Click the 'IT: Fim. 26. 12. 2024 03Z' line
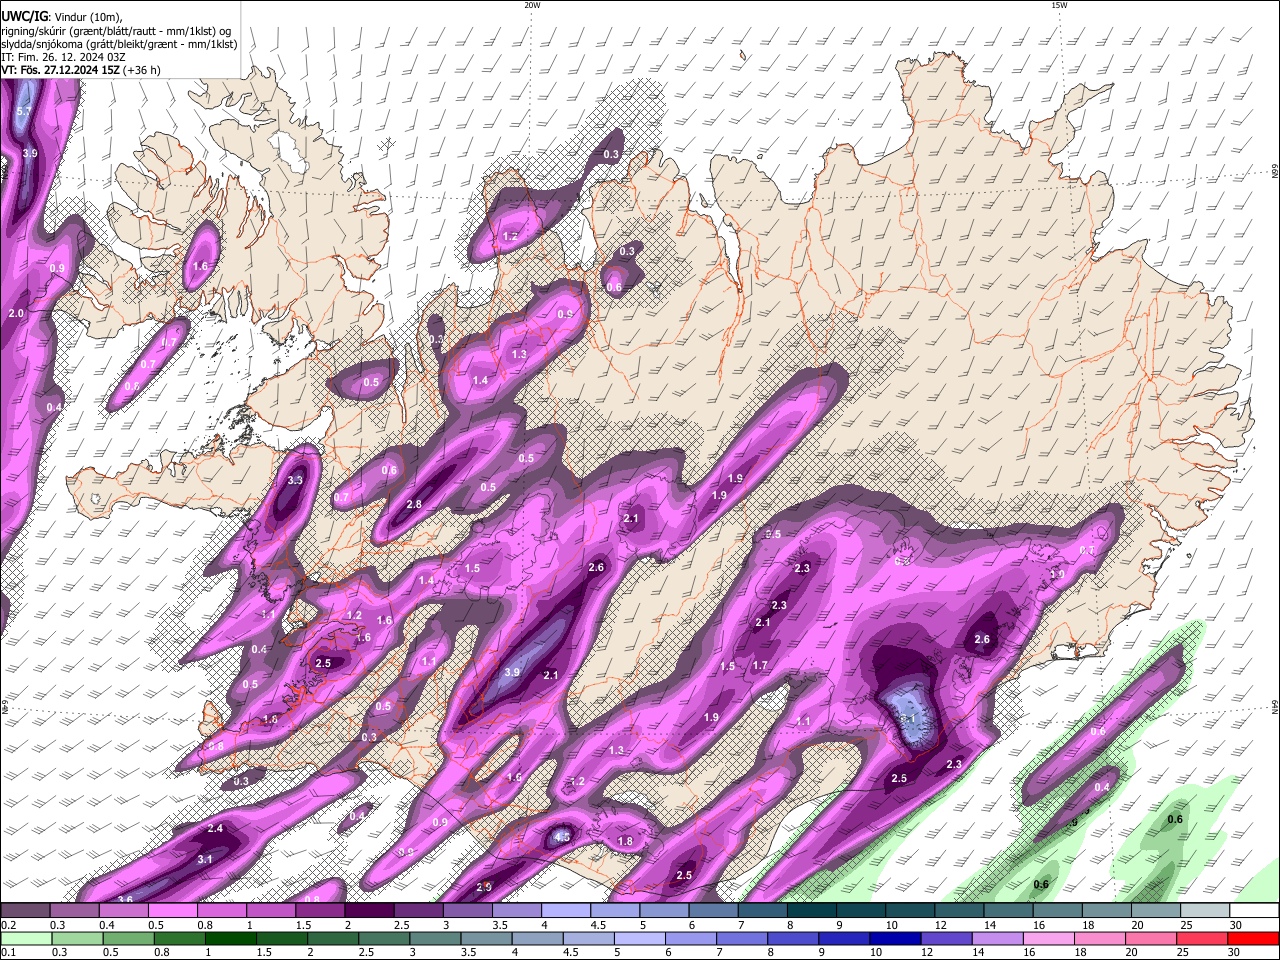 coord(63,57)
